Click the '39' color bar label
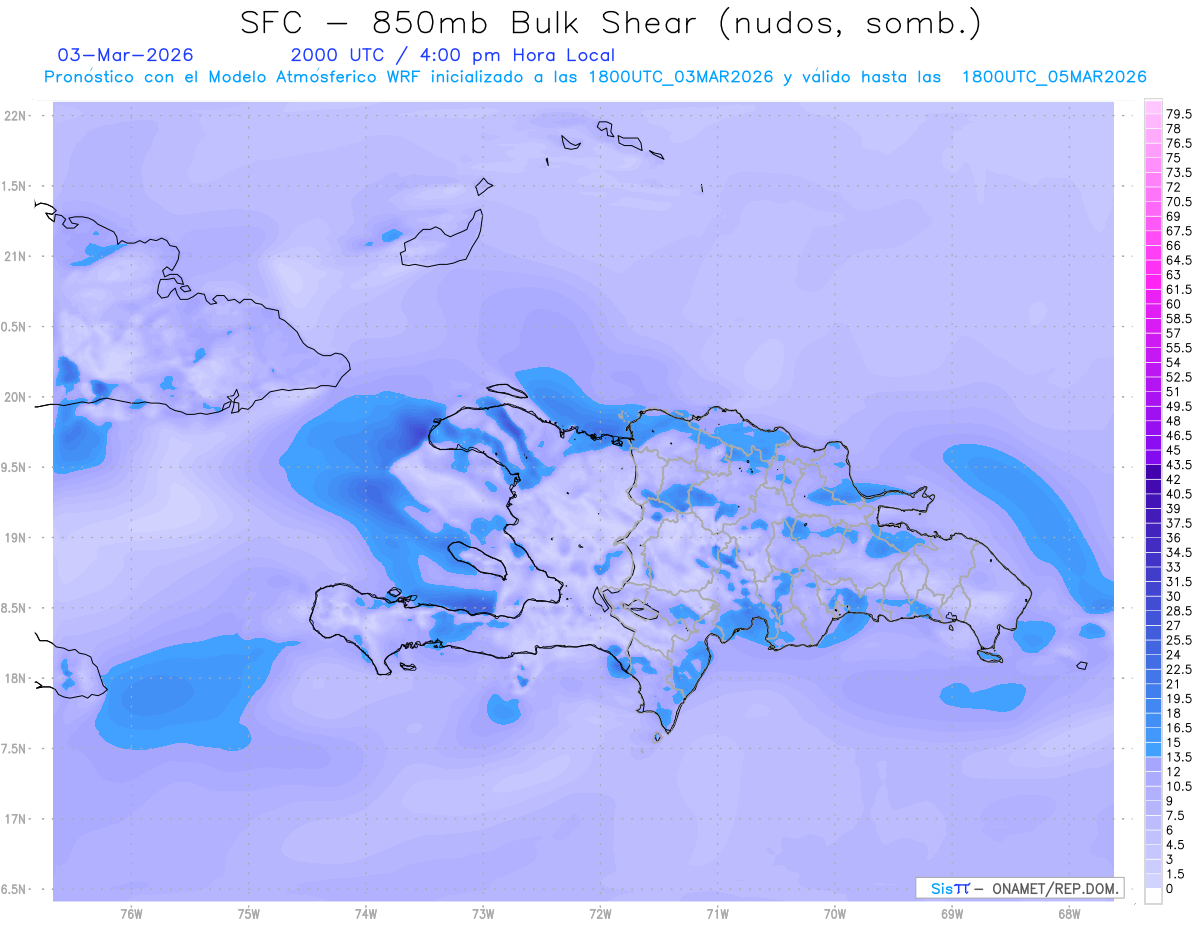Image resolution: width=1200 pixels, height=927 pixels. click(1174, 509)
